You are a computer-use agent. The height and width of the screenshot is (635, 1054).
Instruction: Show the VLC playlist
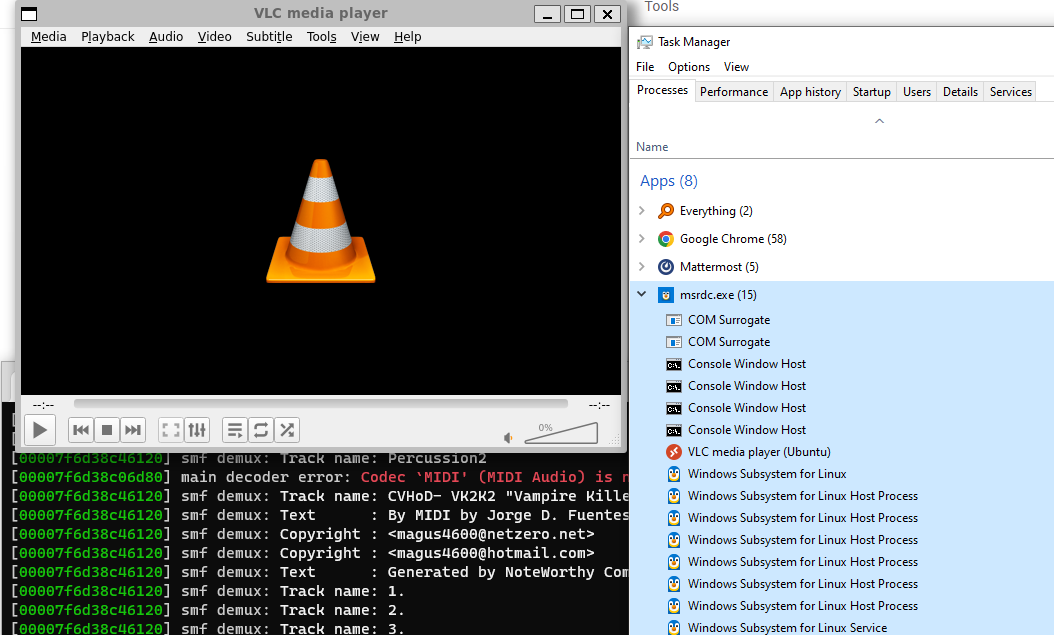[x=235, y=430]
